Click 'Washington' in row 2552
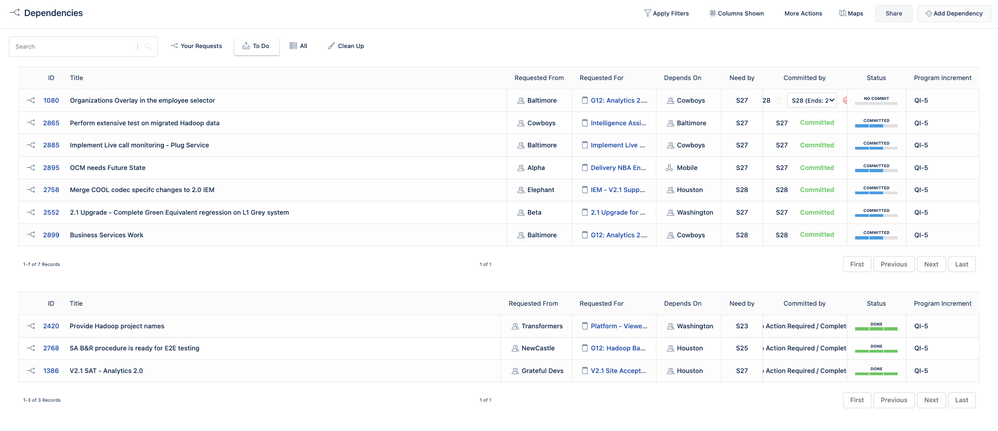The height and width of the screenshot is (431, 998). (695, 213)
